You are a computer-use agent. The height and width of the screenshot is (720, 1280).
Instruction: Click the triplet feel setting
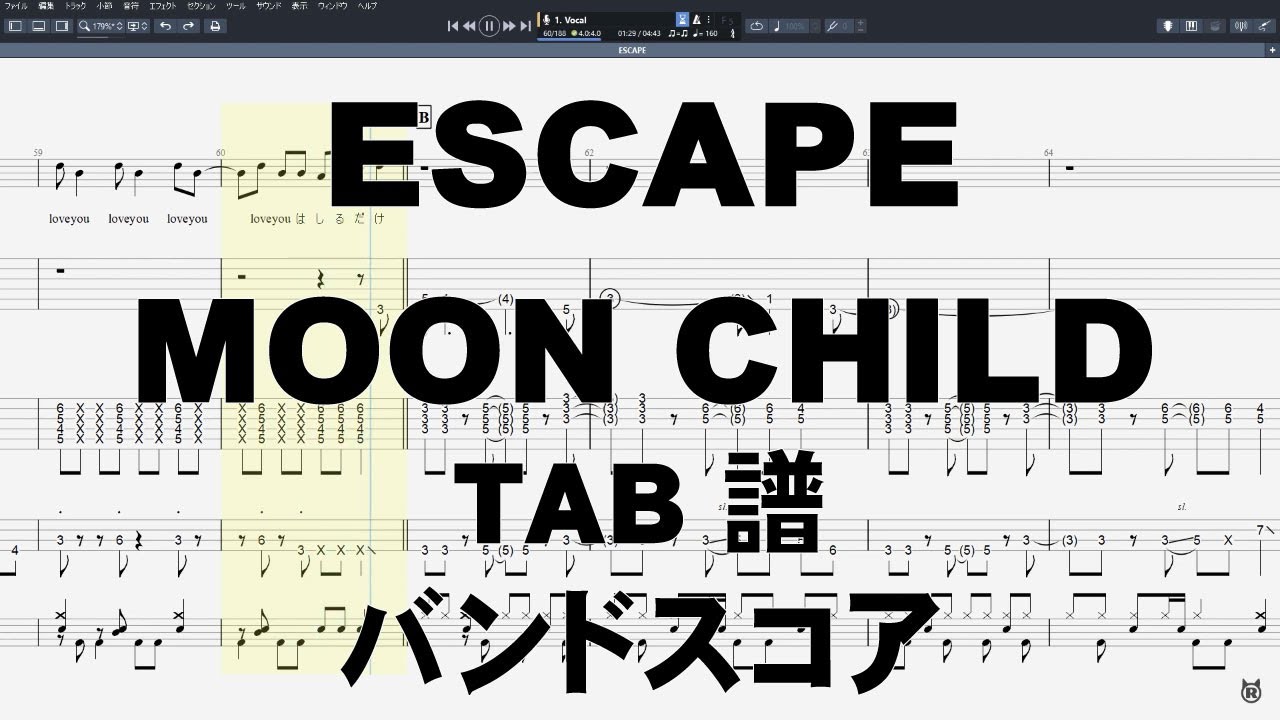coord(677,34)
